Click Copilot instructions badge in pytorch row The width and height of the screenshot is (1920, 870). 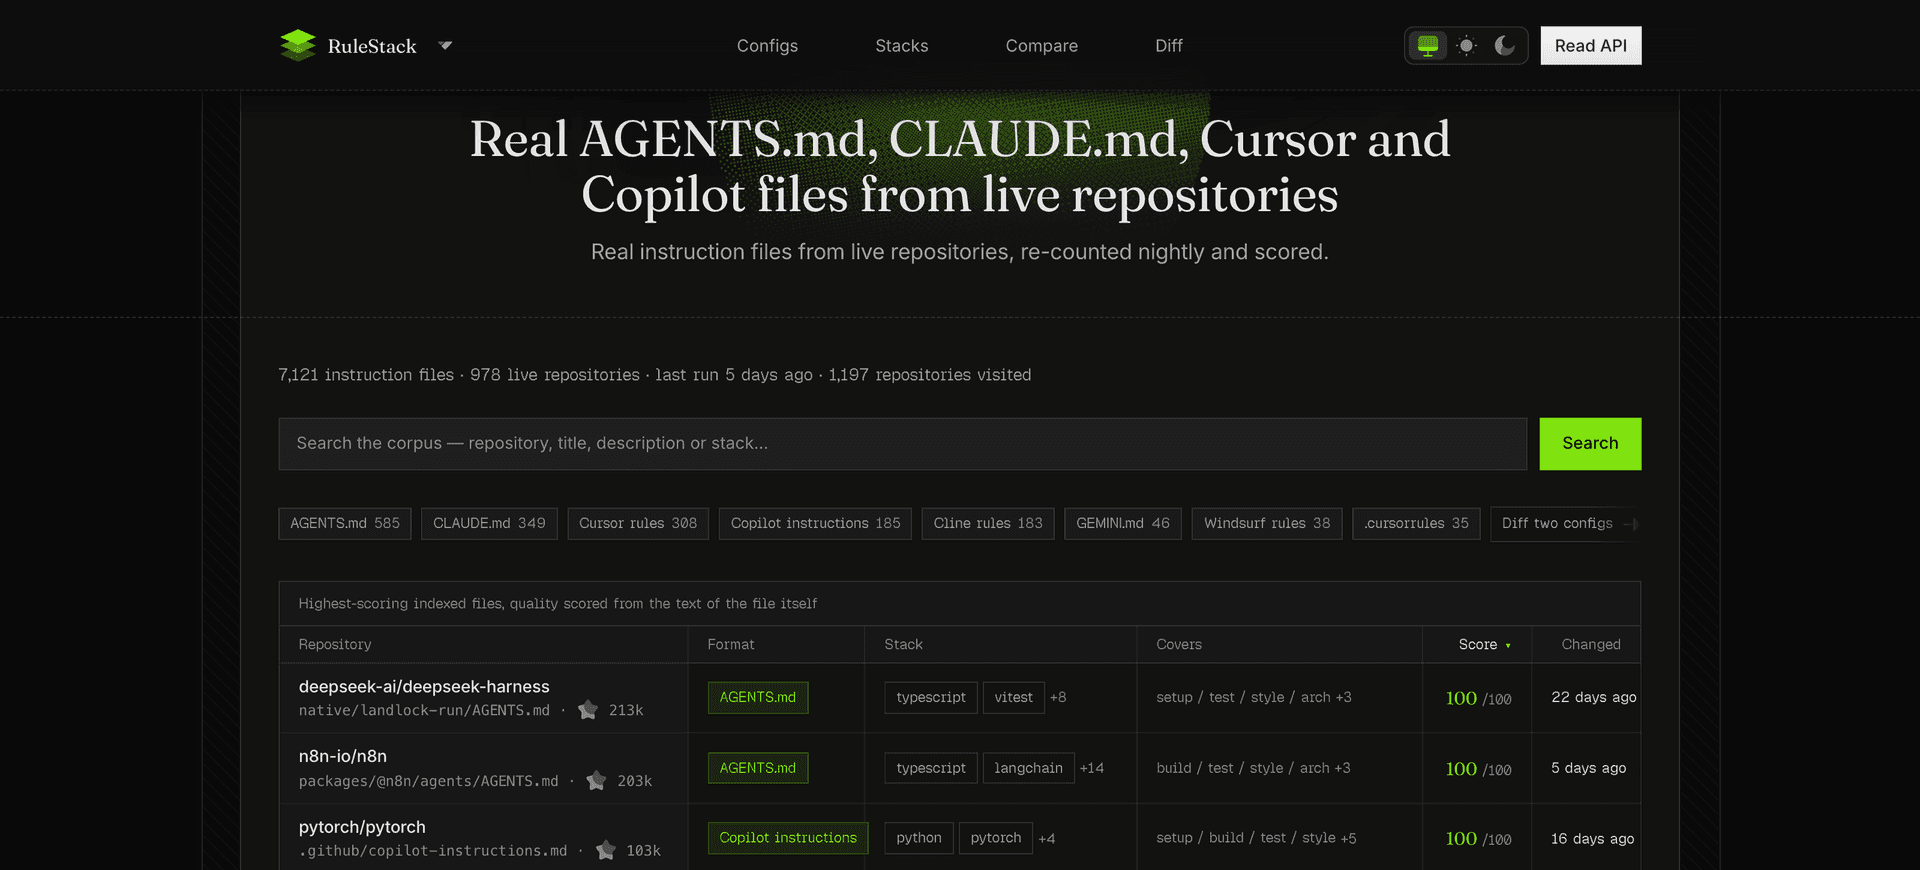coord(788,838)
